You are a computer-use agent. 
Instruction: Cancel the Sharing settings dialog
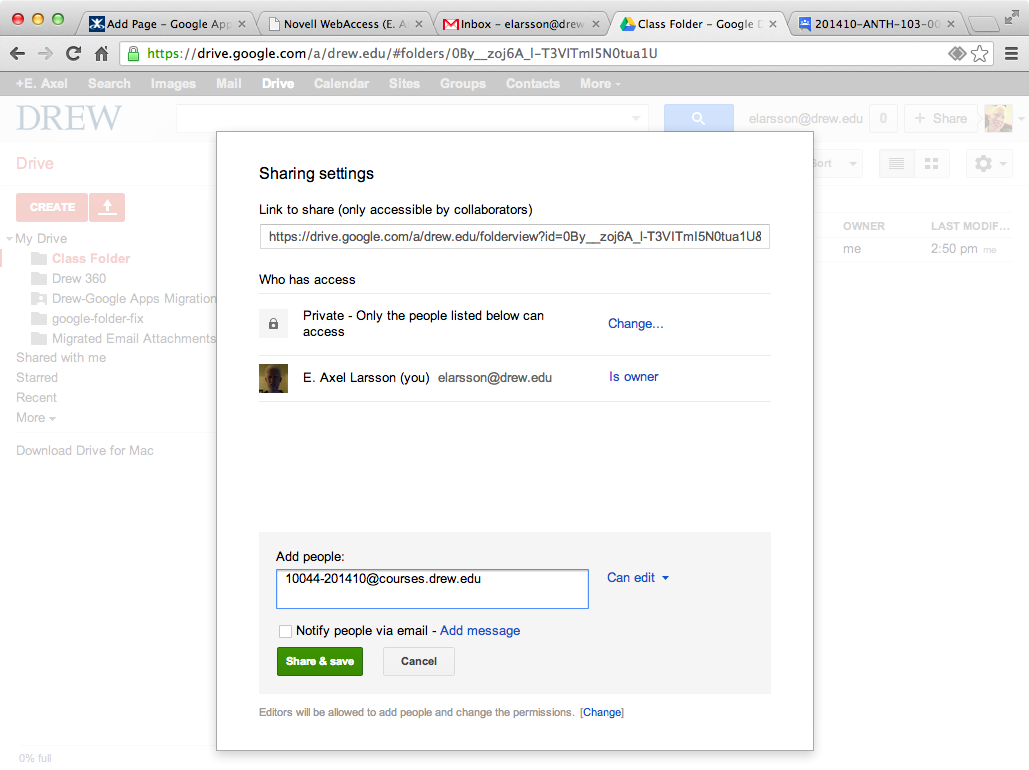[x=419, y=662]
